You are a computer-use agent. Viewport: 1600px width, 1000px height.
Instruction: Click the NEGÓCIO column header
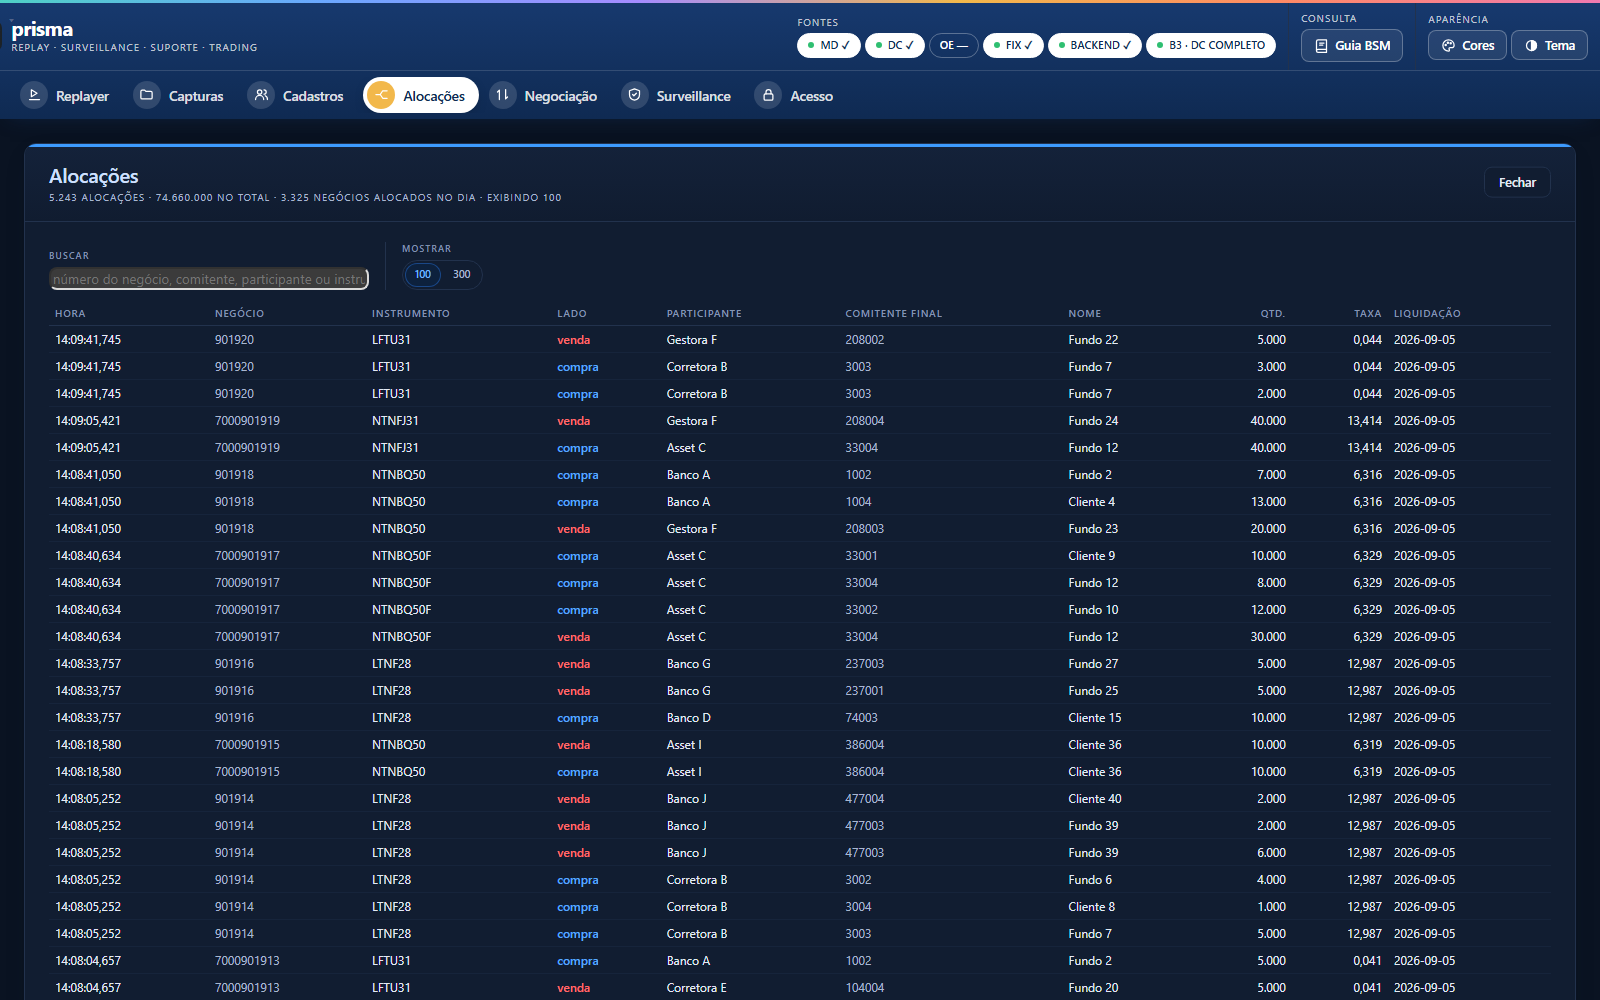[x=239, y=314]
